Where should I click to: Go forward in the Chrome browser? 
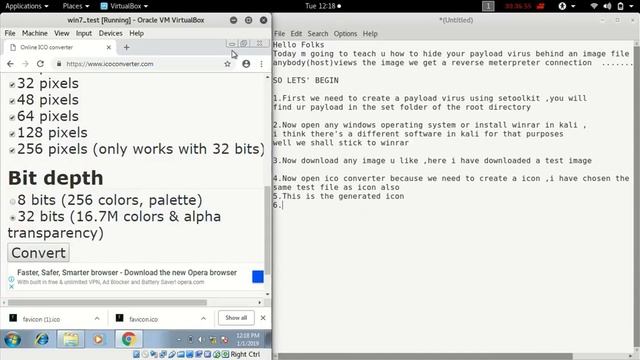tap(25, 64)
